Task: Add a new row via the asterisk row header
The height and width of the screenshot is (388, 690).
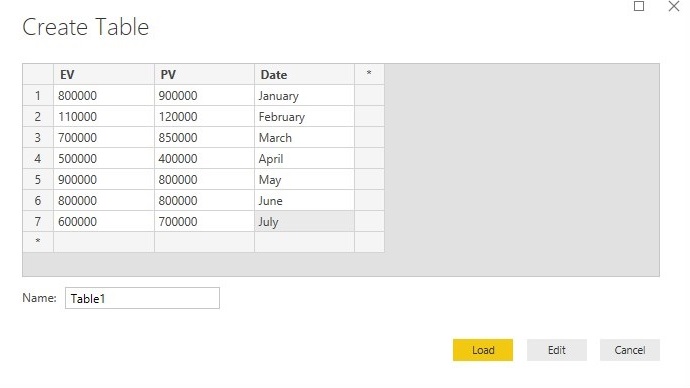Action: click(38, 242)
